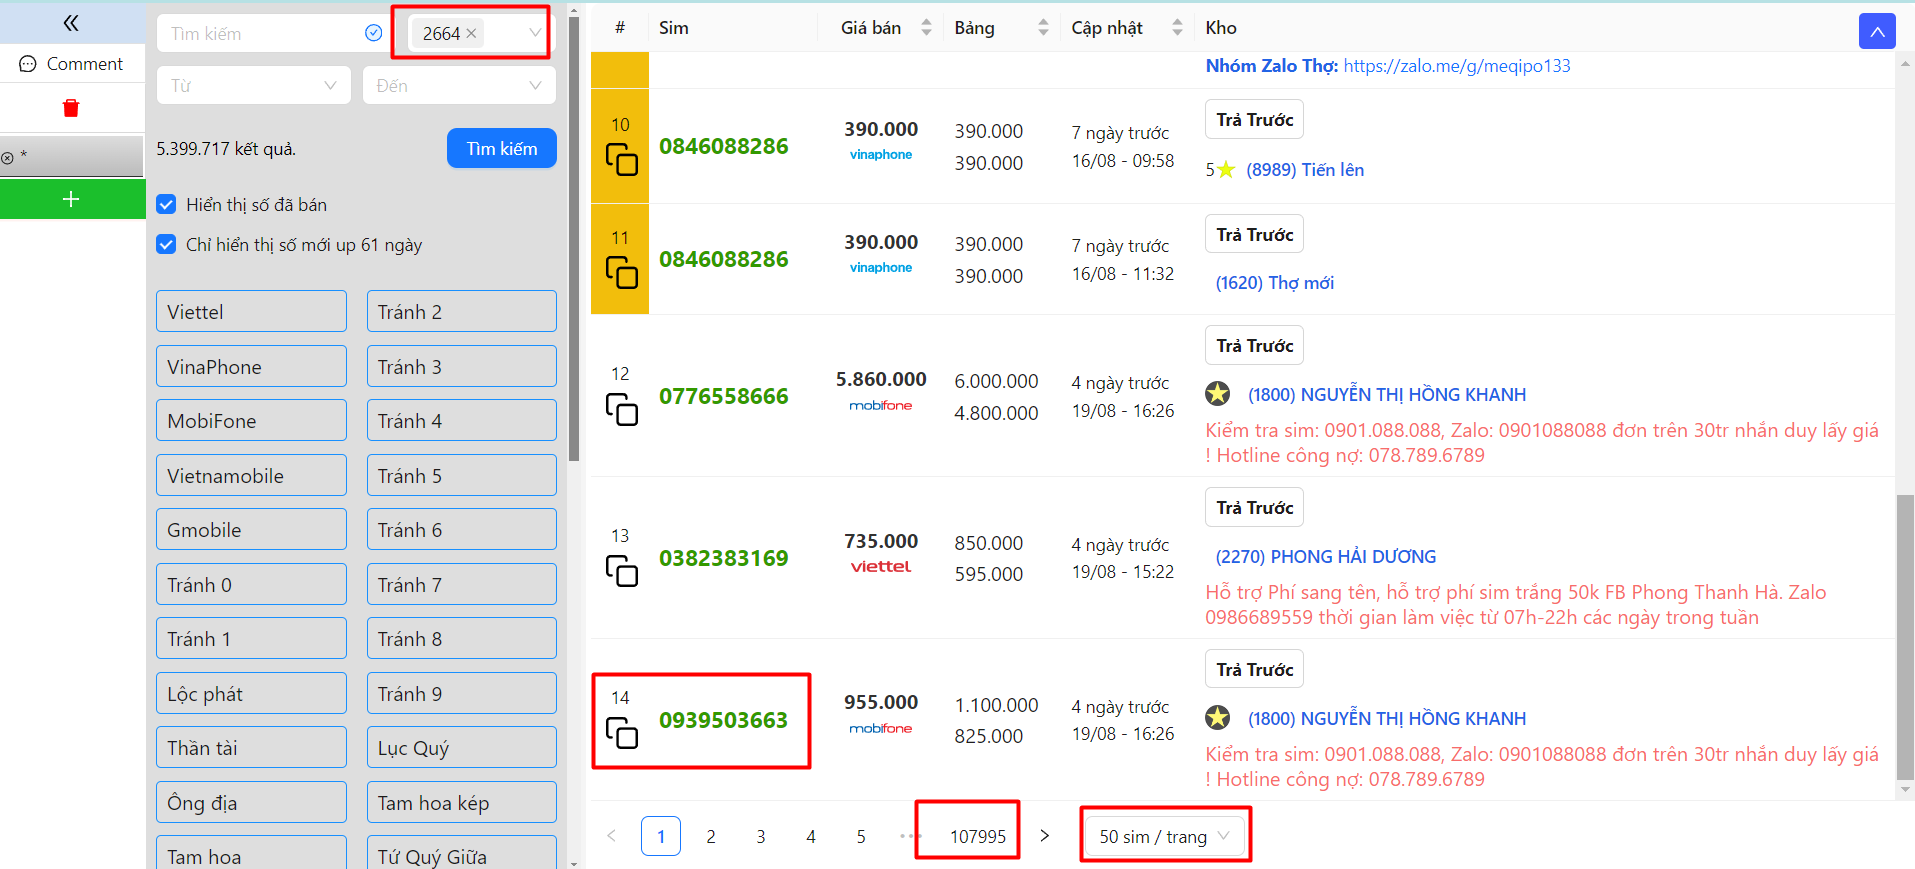Screen dimensions: 1915x869
Task: Select the Tránh 7 filter
Action: pos(462,584)
